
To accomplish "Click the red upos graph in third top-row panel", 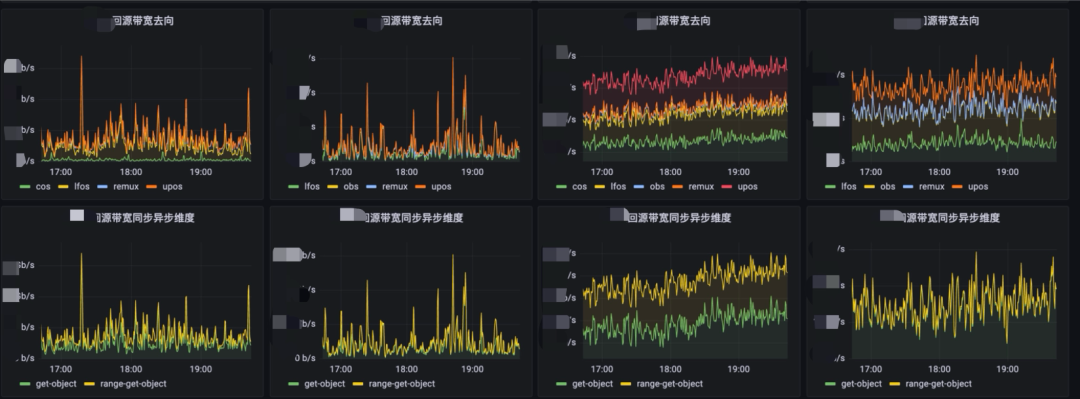I will 685,76.
